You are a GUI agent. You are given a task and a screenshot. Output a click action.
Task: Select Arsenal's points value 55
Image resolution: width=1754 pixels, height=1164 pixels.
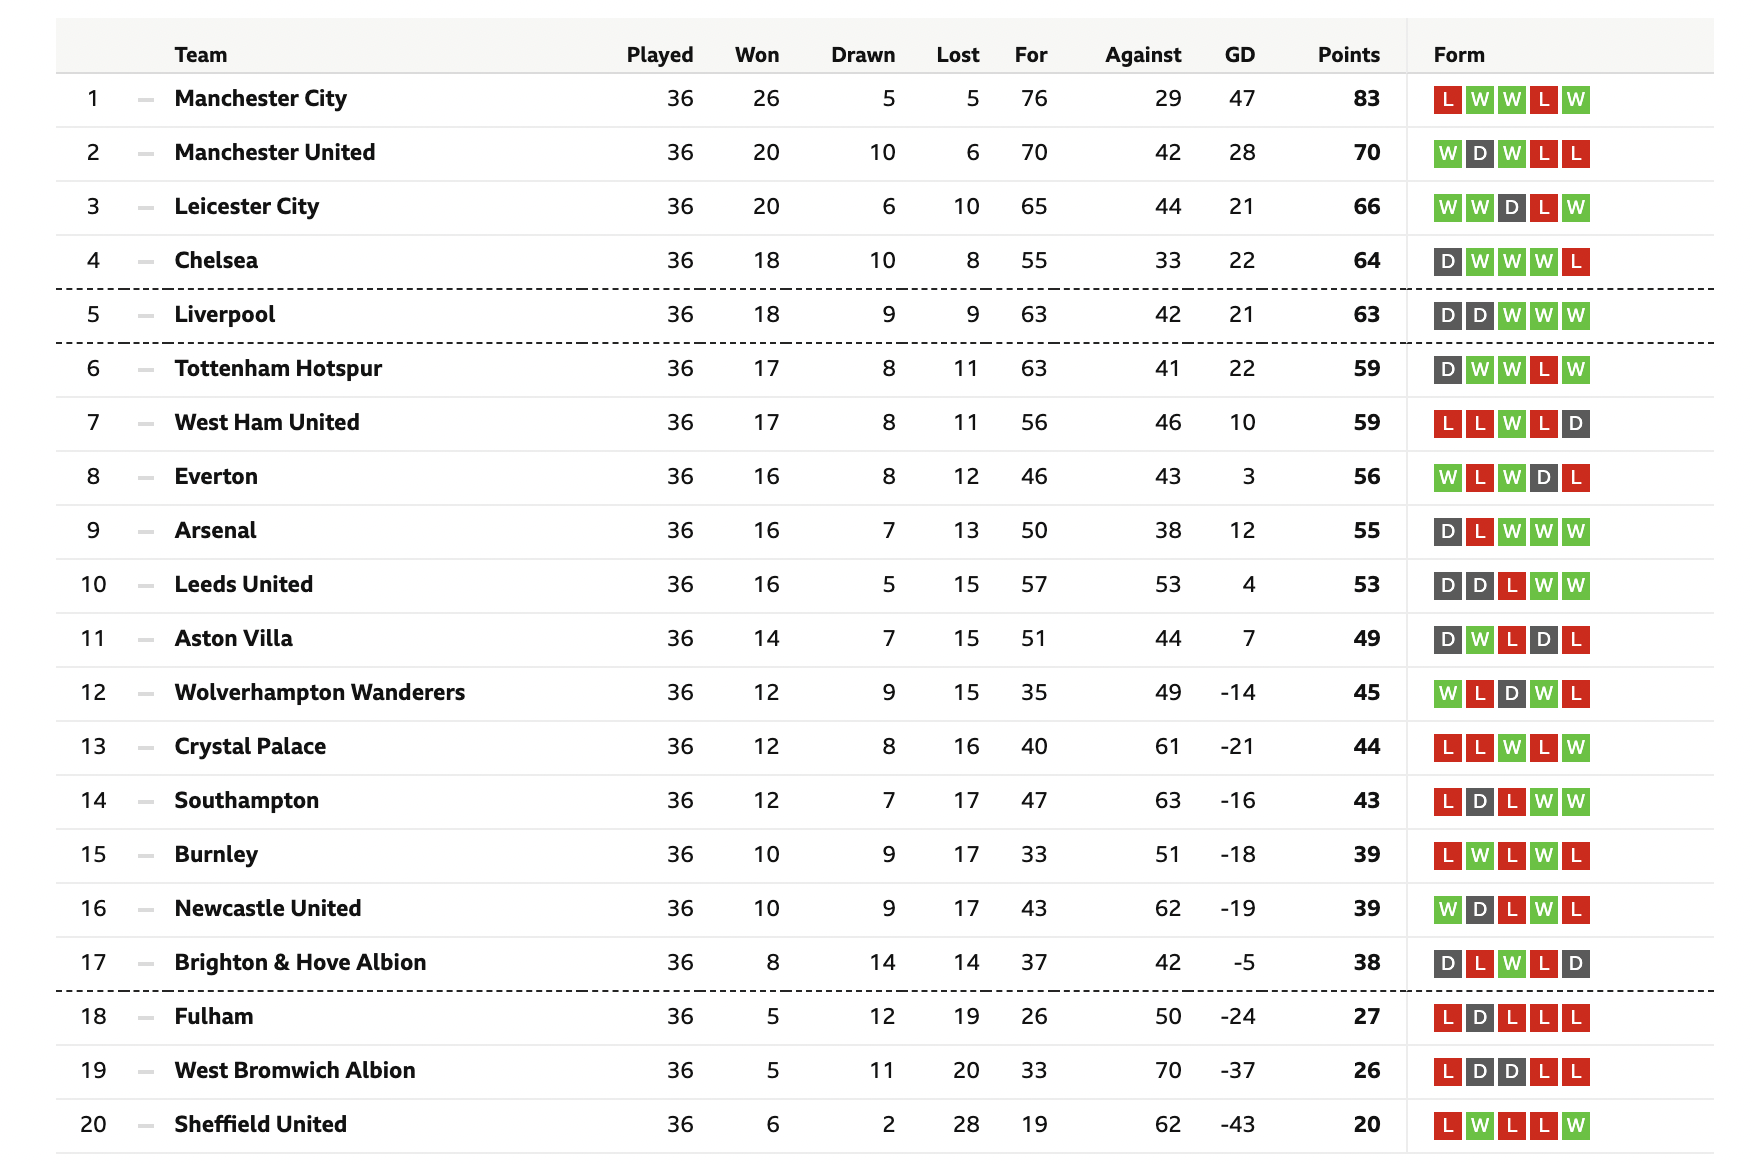coord(1366,530)
